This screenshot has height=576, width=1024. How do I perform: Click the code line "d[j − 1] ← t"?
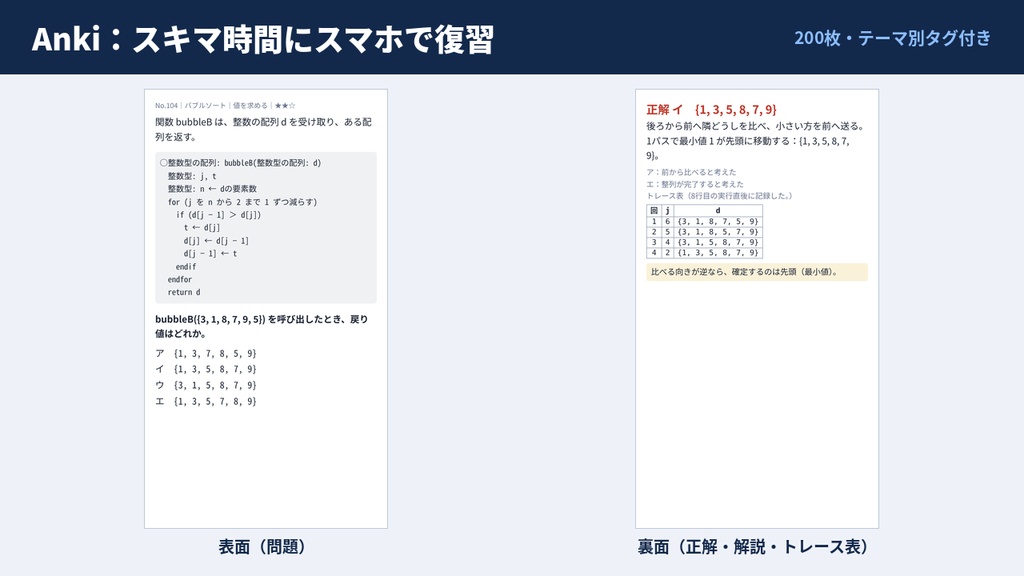pos(210,253)
